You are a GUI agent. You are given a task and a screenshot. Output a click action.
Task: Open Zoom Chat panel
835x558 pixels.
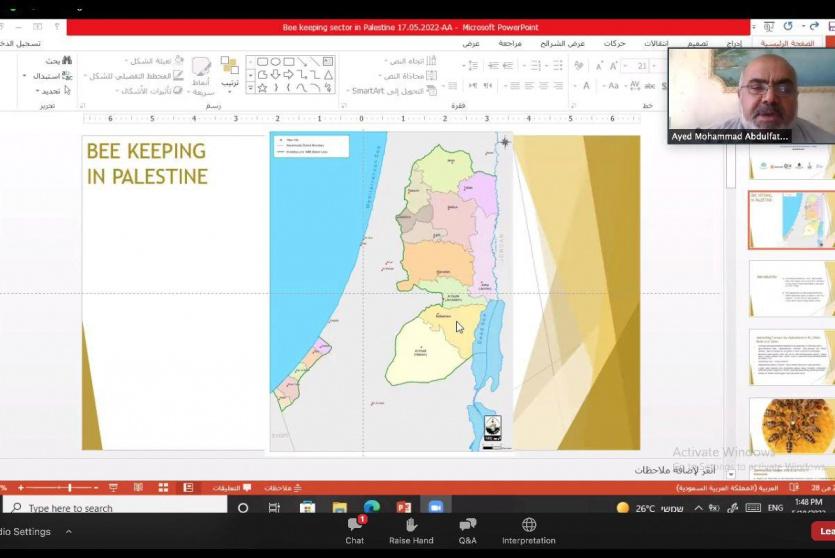tap(355, 530)
